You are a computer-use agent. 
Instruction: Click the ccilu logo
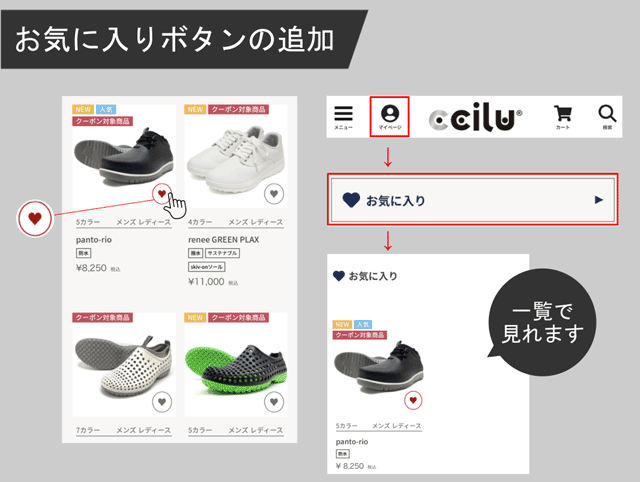point(475,117)
